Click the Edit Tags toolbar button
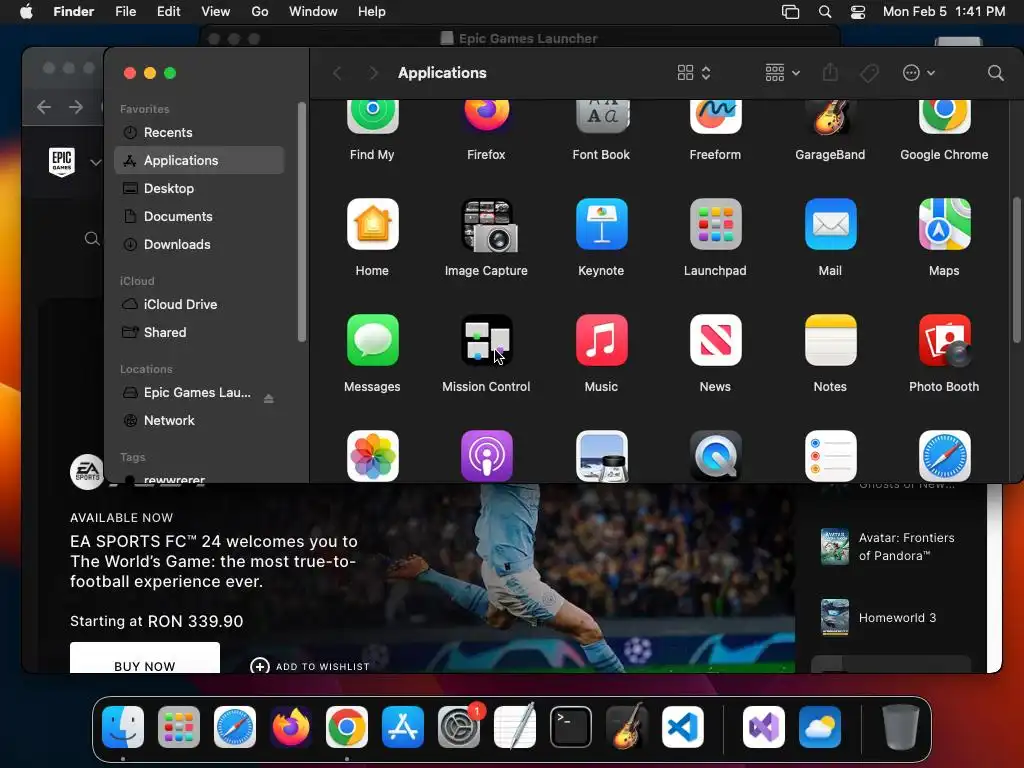The image size is (1024, 768). pos(869,72)
